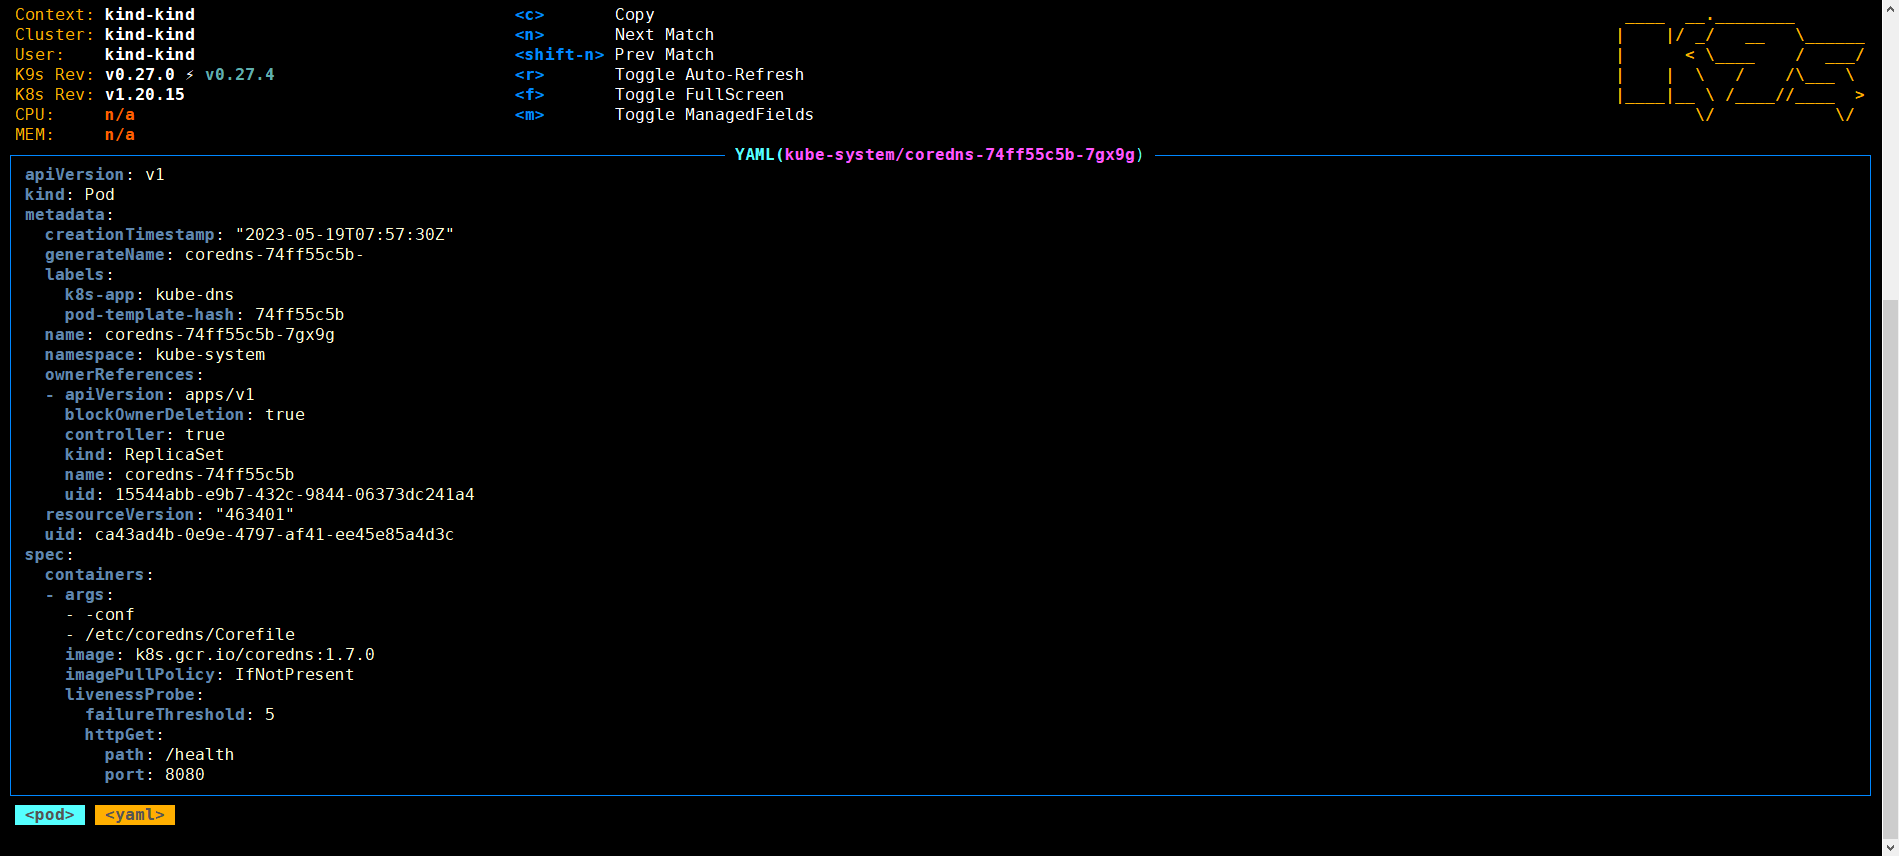The width and height of the screenshot is (1899, 856).
Task: Click the <r> shortcut key hint
Action: click(x=529, y=75)
